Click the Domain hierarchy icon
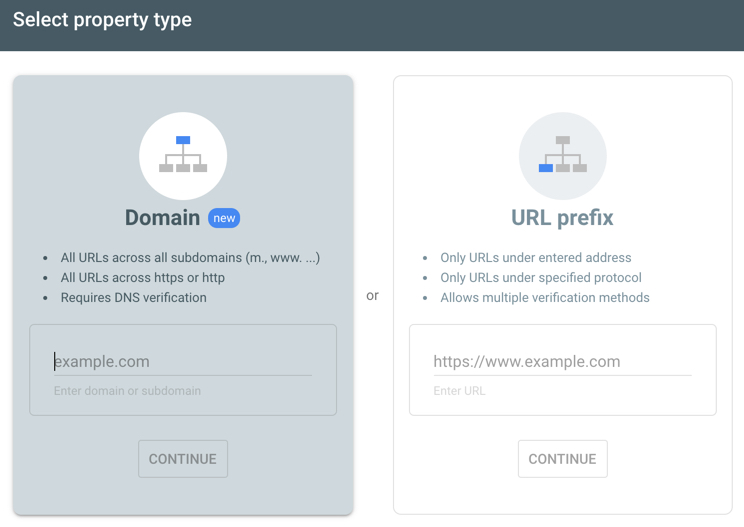This screenshot has width=744, height=527. tap(183, 155)
